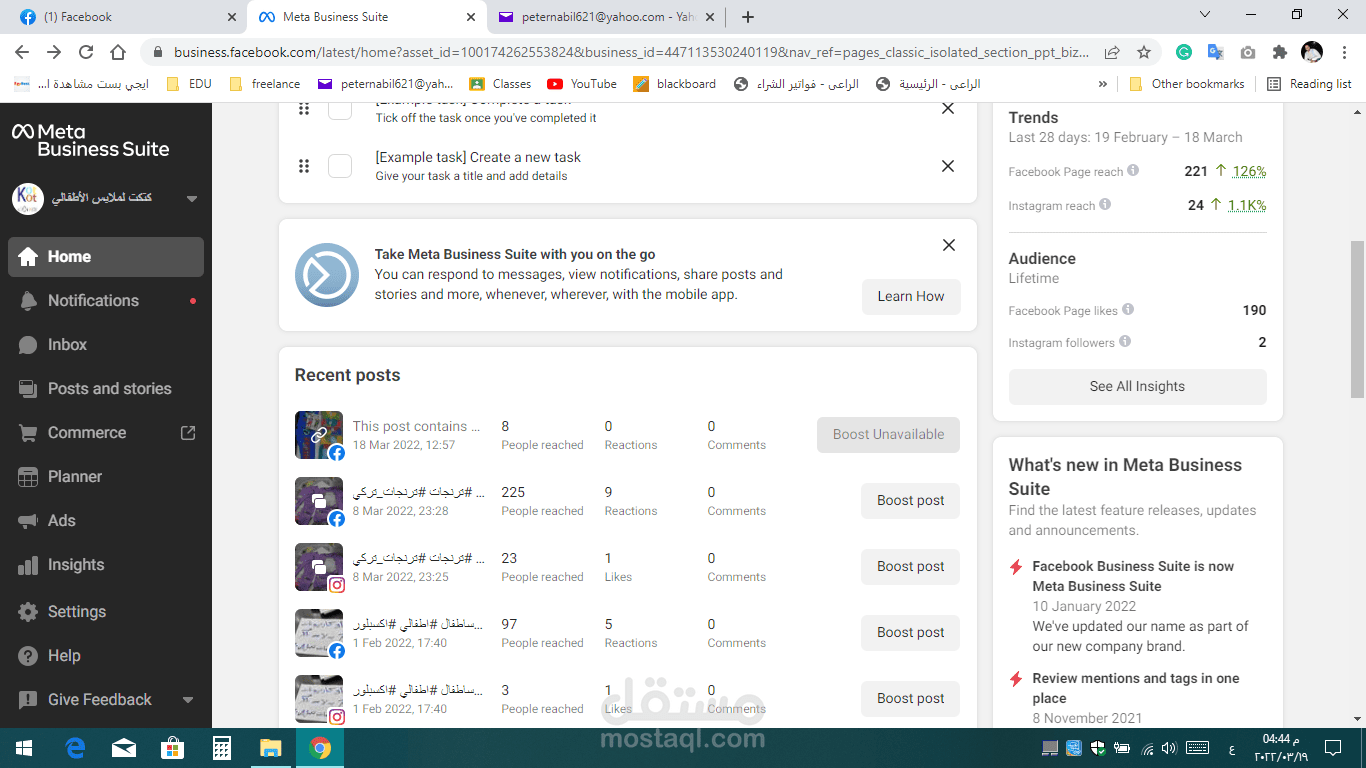Dismiss the Create a new task example
This screenshot has width=1366, height=768.
(x=948, y=166)
